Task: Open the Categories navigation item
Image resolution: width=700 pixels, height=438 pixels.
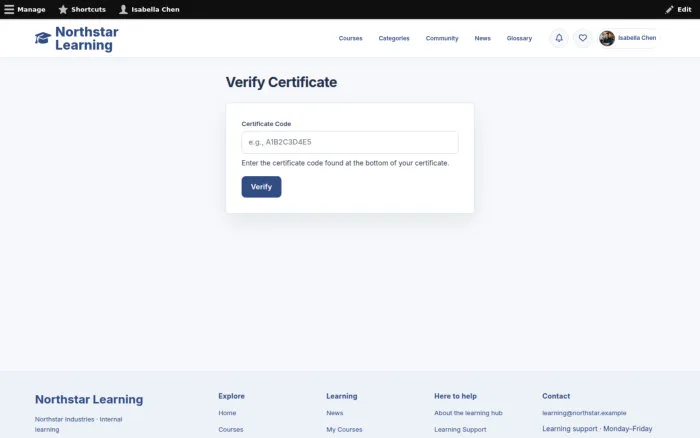Action: (394, 38)
